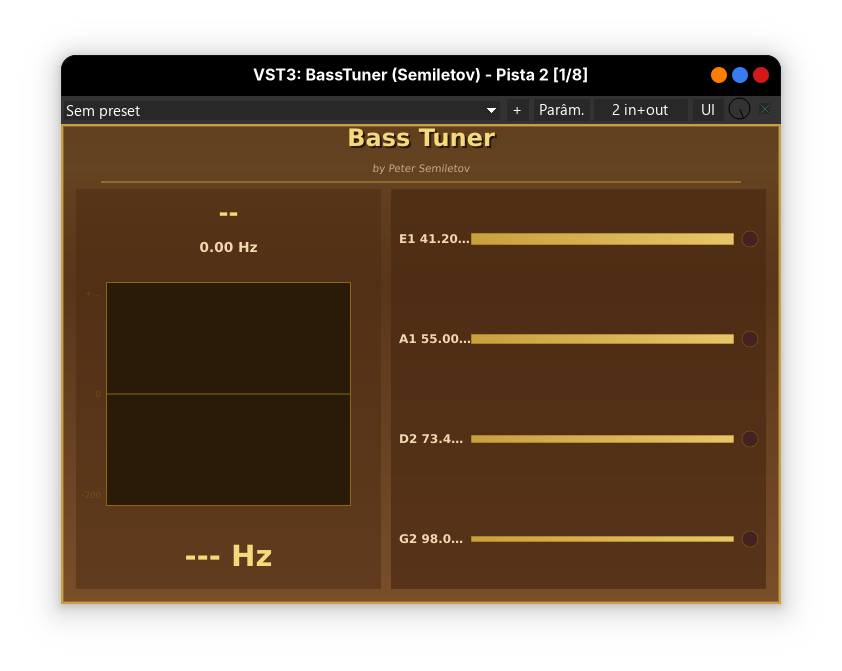
Task: Click inside the tuning meter graph area
Action: point(228,392)
